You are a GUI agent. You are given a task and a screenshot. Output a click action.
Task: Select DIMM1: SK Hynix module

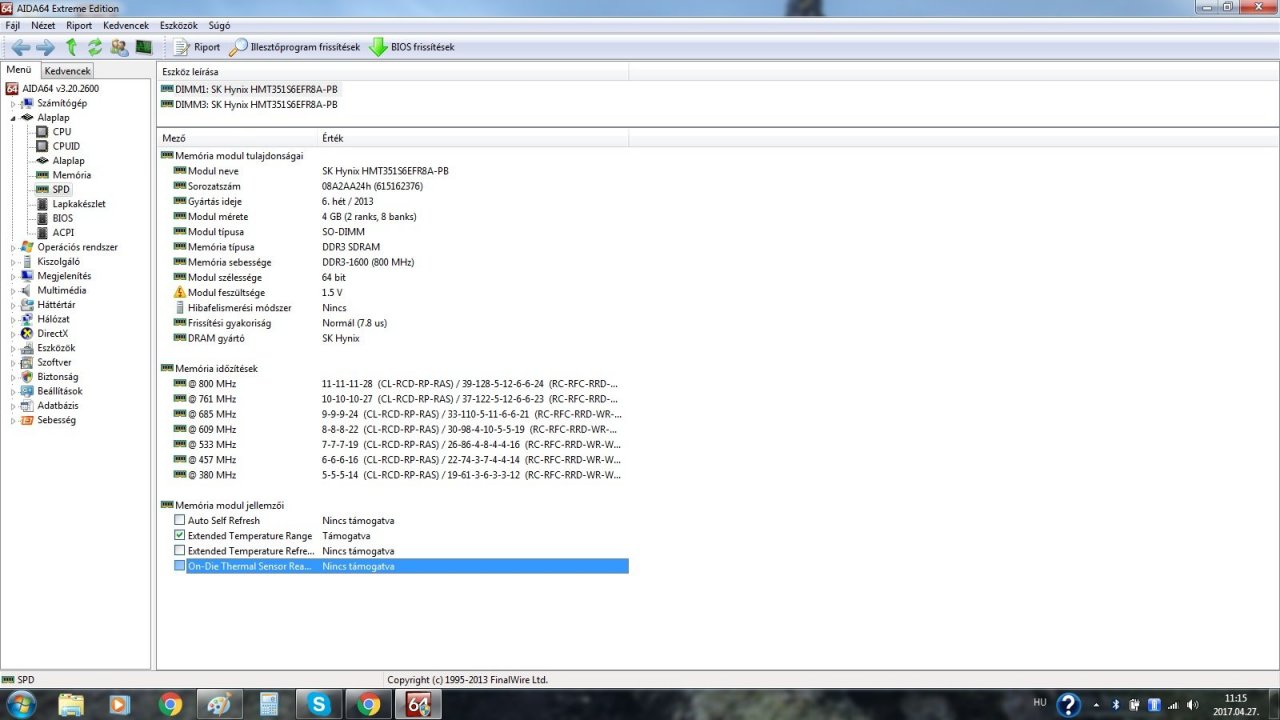(249, 89)
